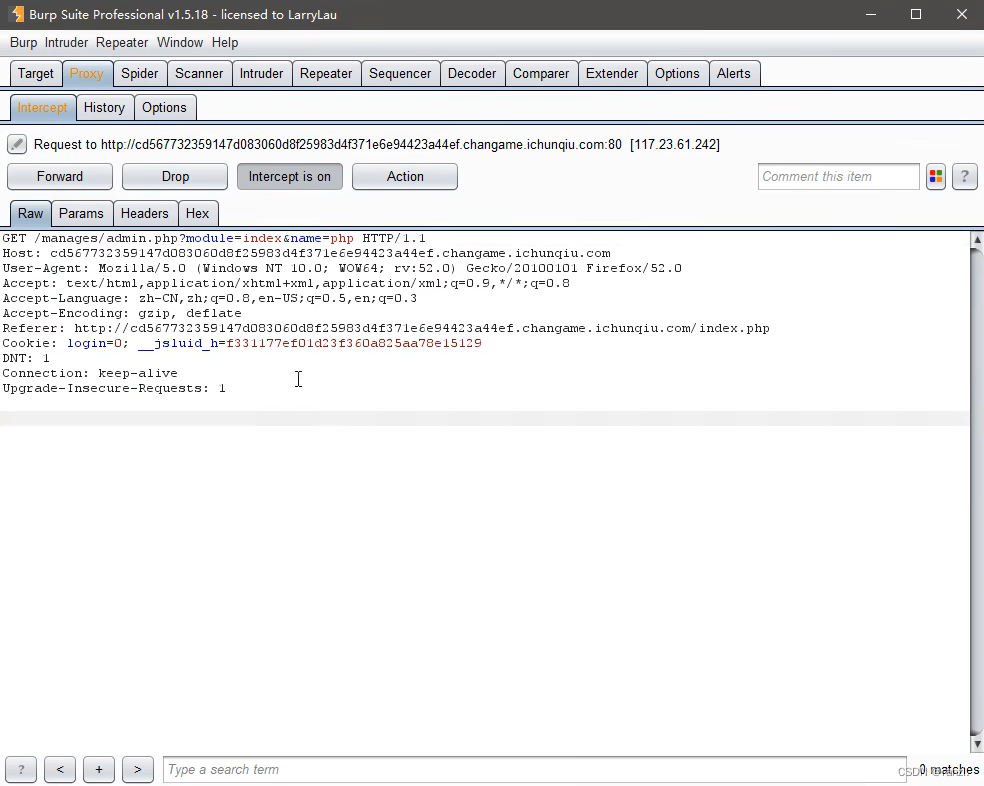
Task: Click the Upgrade-Insecure-Requests header line
Action: tap(114, 389)
